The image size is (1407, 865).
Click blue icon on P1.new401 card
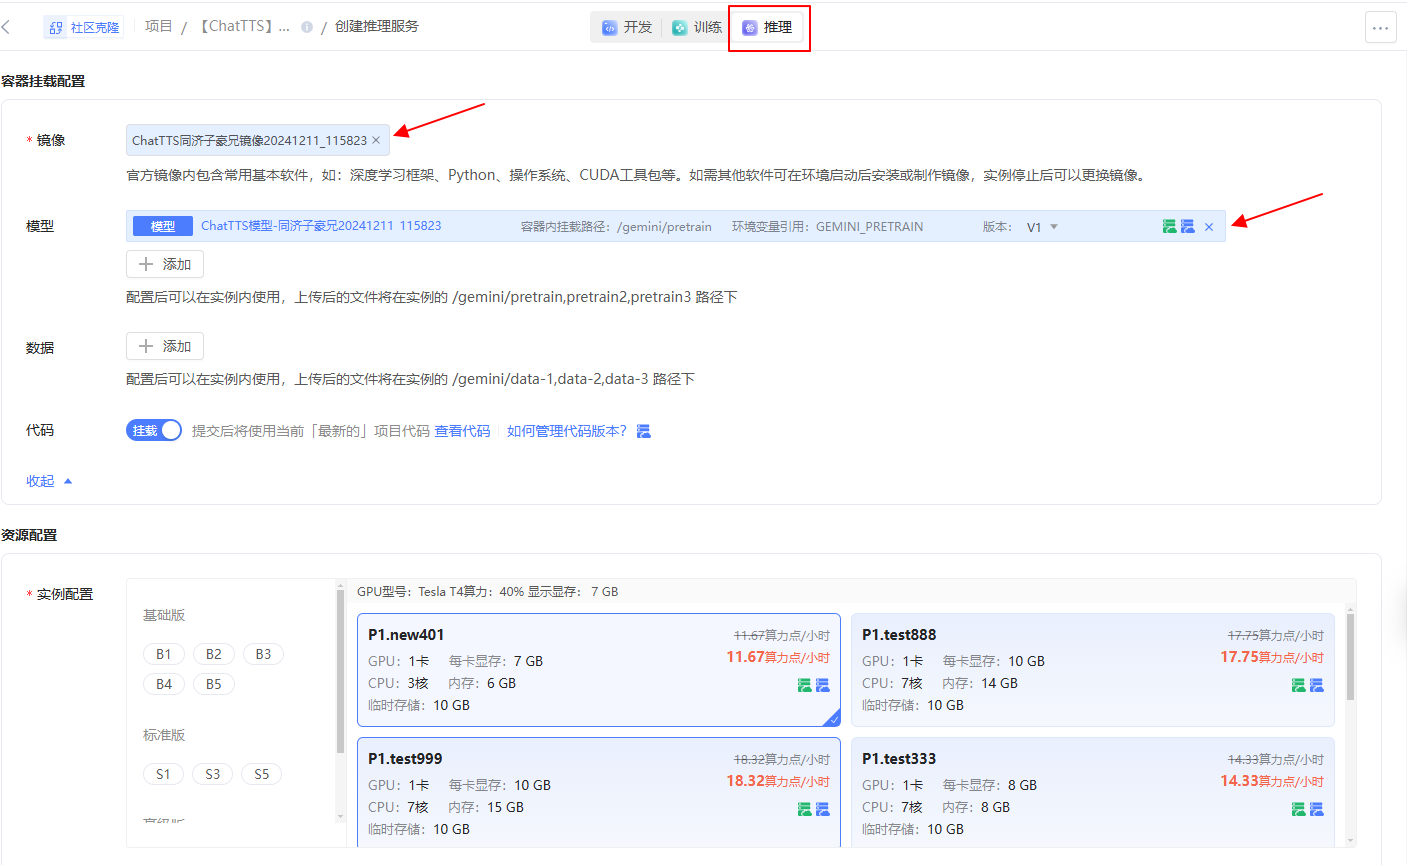pos(823,685)
